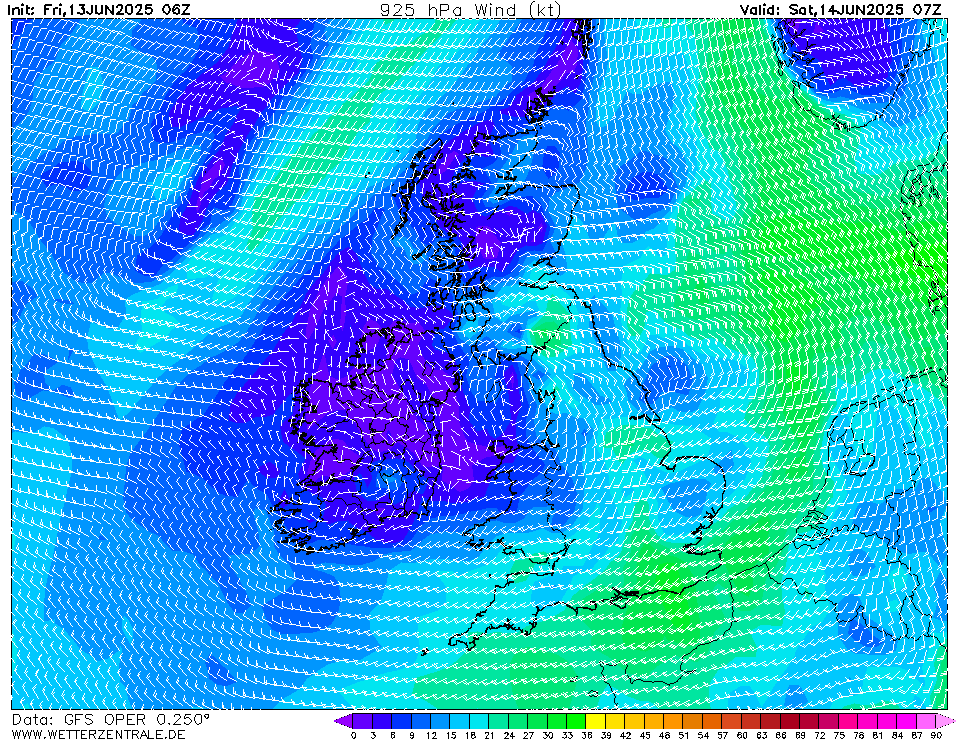959x741 pixels.
Task: Click the 'Init: Fri,13JUN2025 06Z' label
Action: (99, 9)
